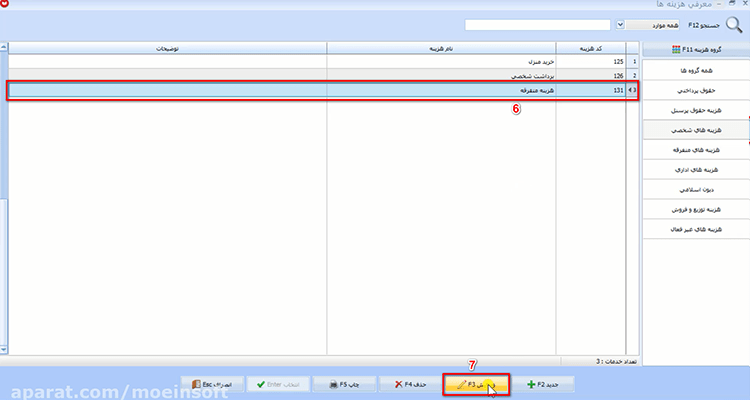Viewport: 750px width, 400px height.
Task: Select the 'هزينه هاي اداري' group
Action: 696,170
